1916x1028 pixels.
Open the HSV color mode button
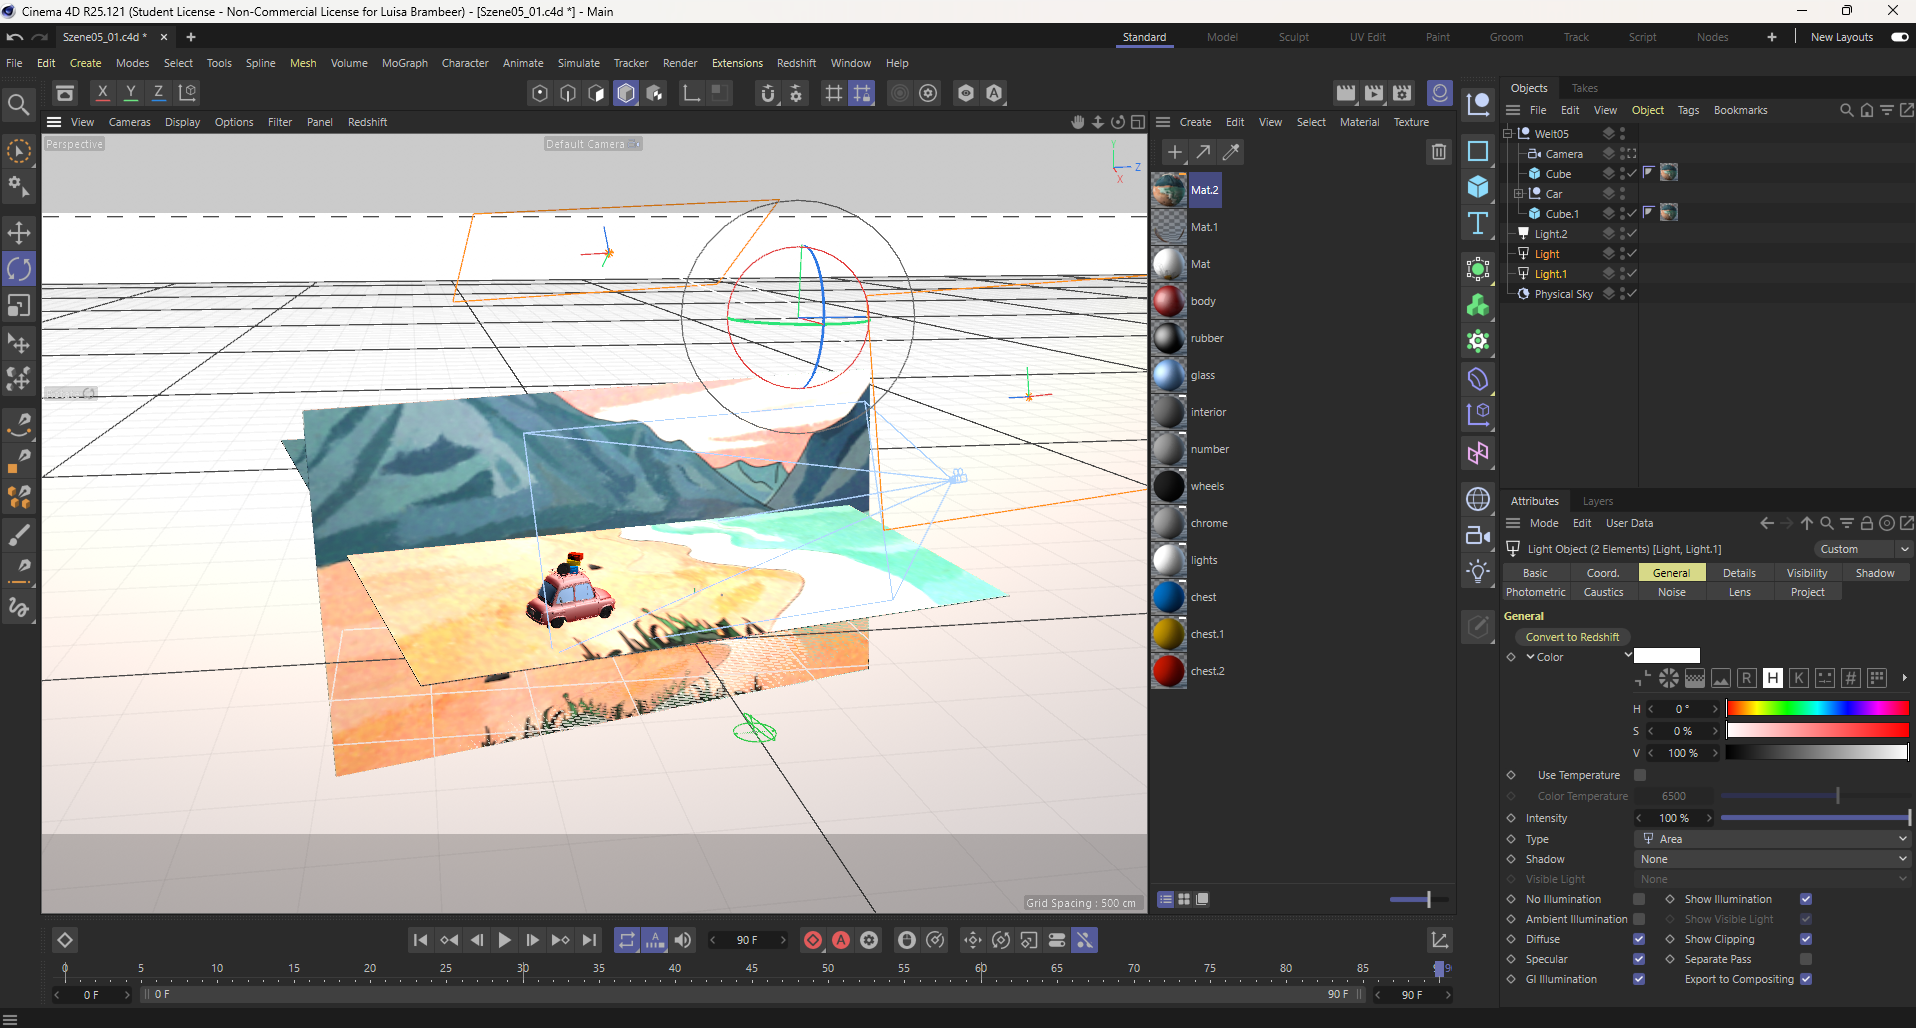(1773, 678)
